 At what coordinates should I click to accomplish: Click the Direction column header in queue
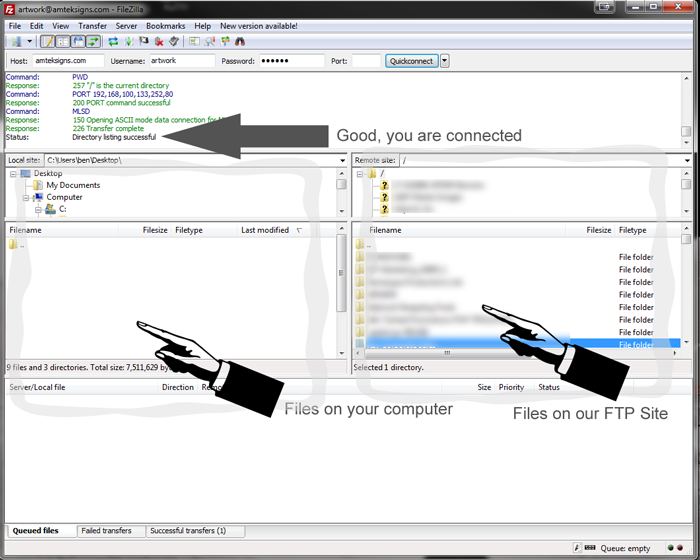tap(178, 387)
